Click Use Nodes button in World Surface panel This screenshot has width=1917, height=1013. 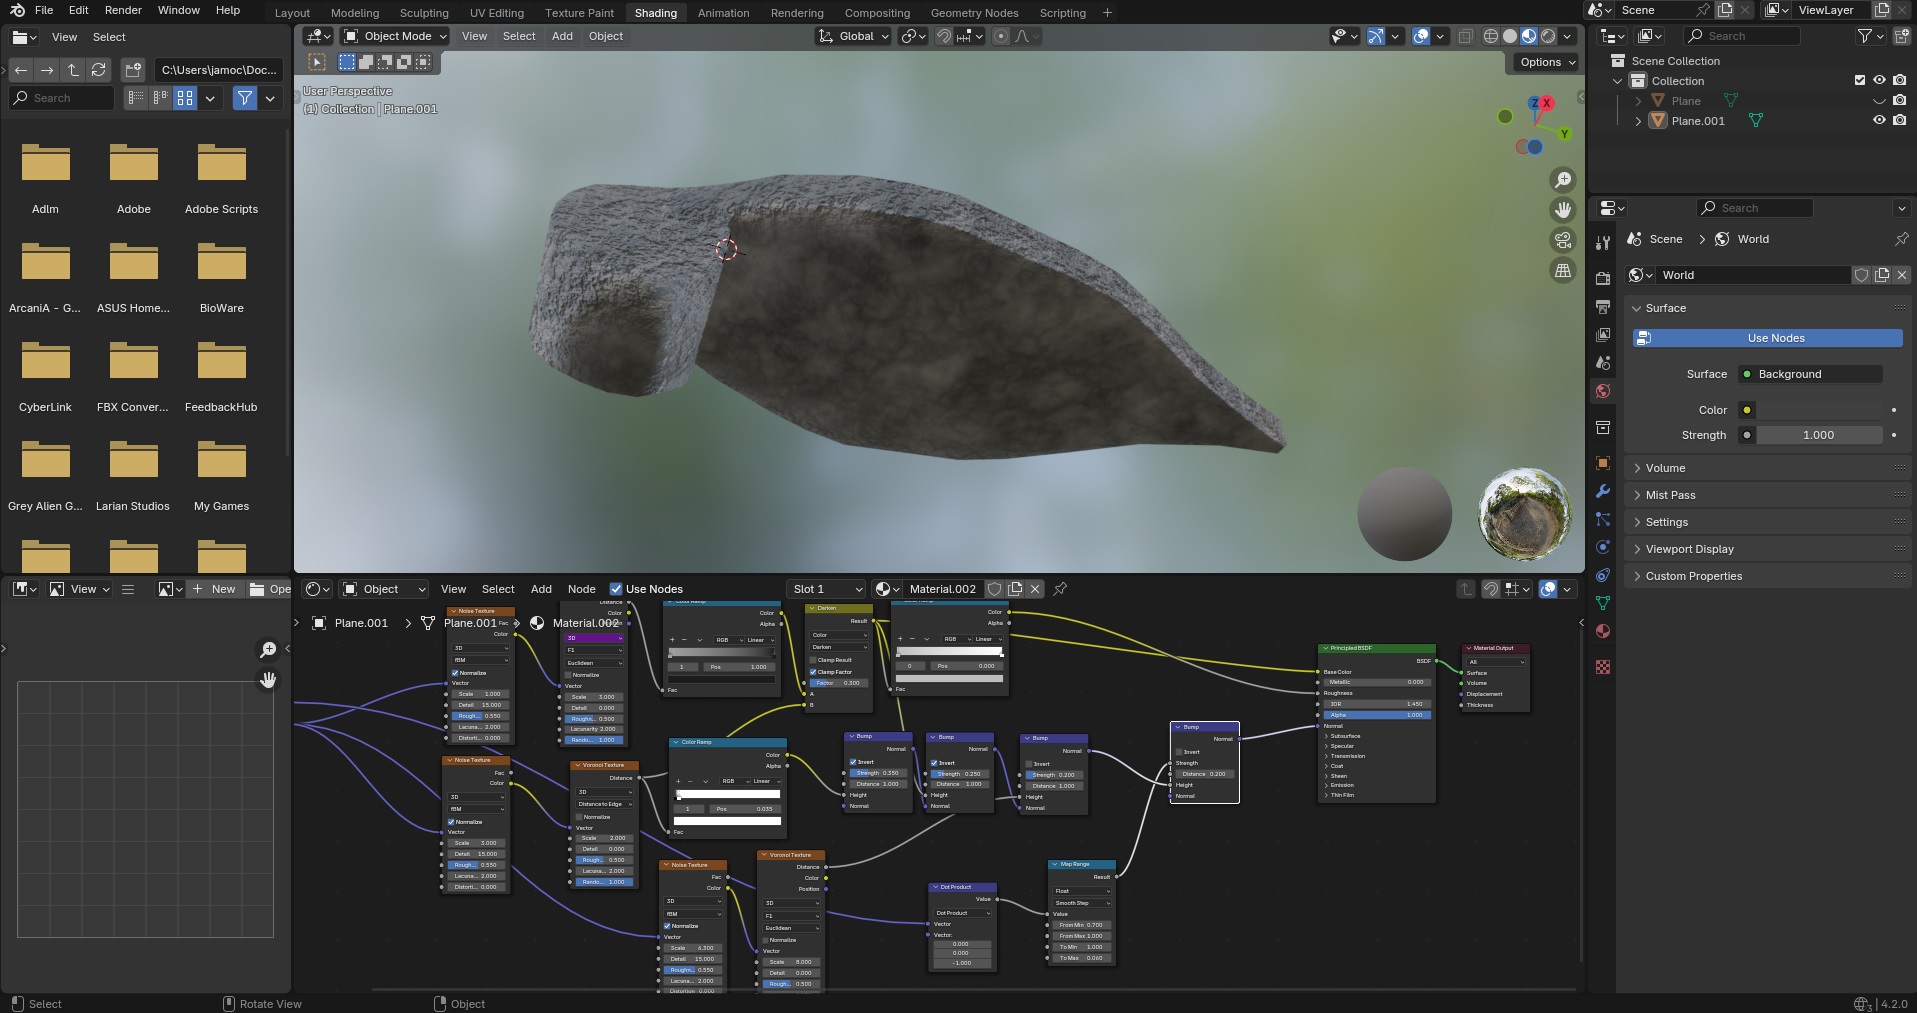[x=1767, y=338]
